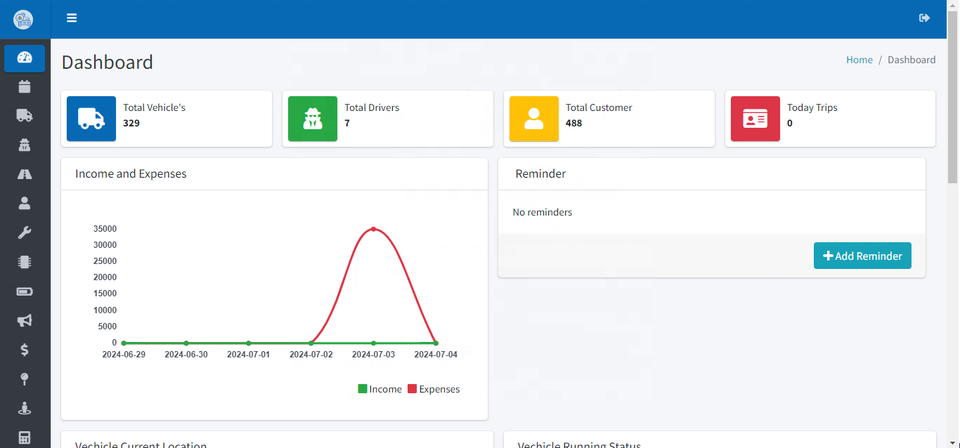Click the Total Vehicle's truck tile icon
The image size is (960, 448).
pos(91,119)
